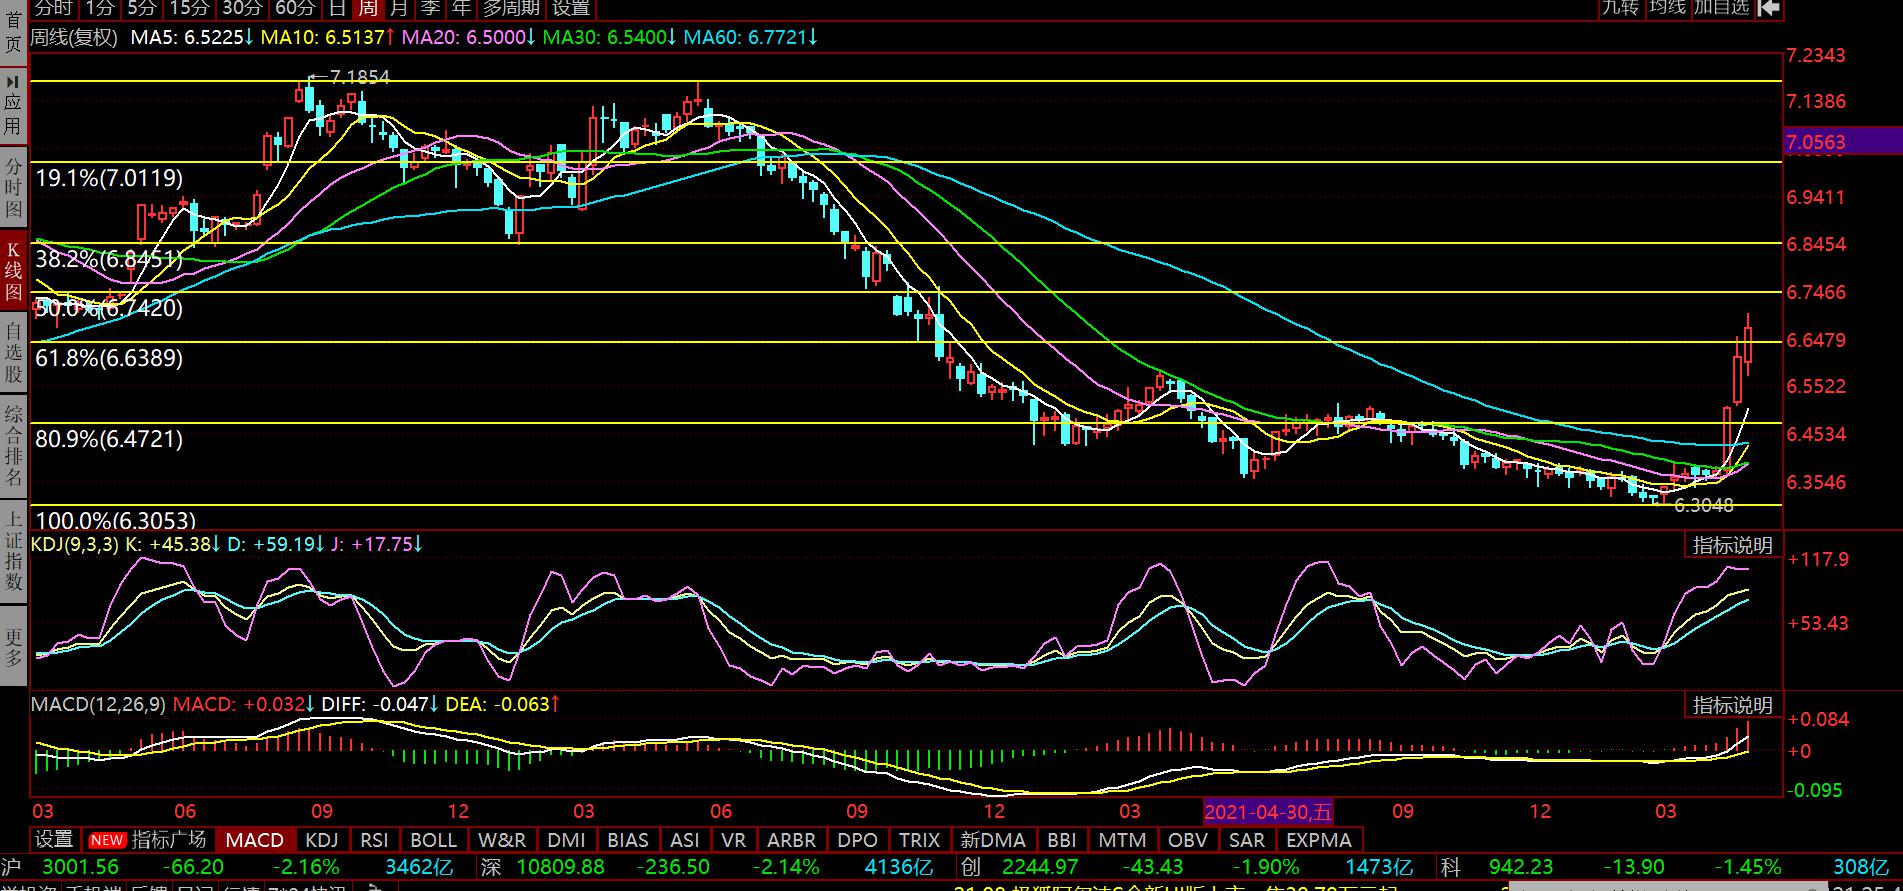This screenshot has height=891, width=1903.
Task: Select the yearly 年 tab
Action: click(461, 8)
